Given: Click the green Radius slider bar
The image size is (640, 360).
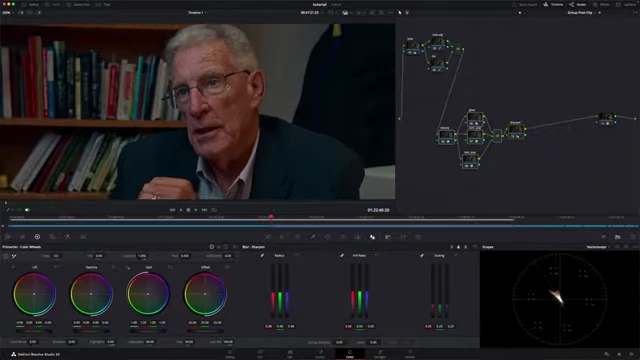Looking at the screenshot, I should (x=280, y=291).
